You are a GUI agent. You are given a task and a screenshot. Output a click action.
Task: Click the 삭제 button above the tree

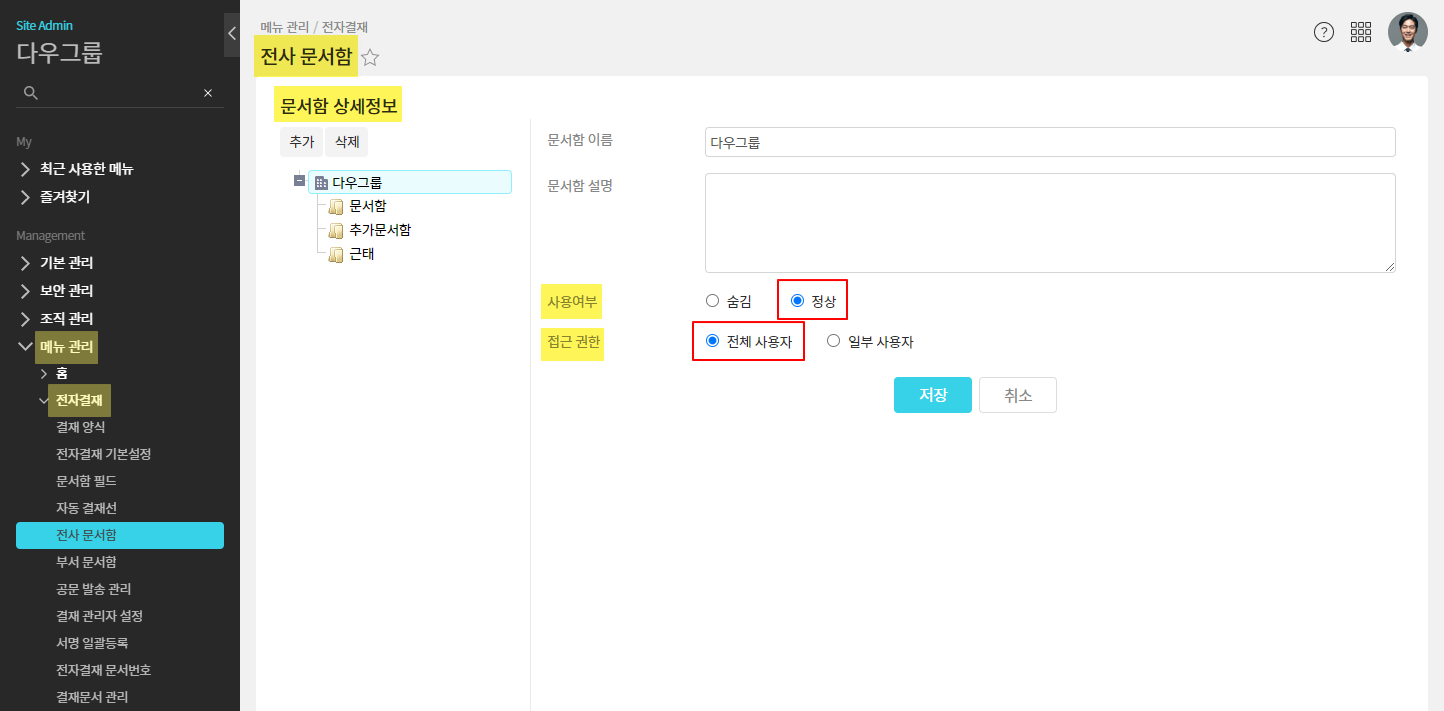(x=347, y=143)
